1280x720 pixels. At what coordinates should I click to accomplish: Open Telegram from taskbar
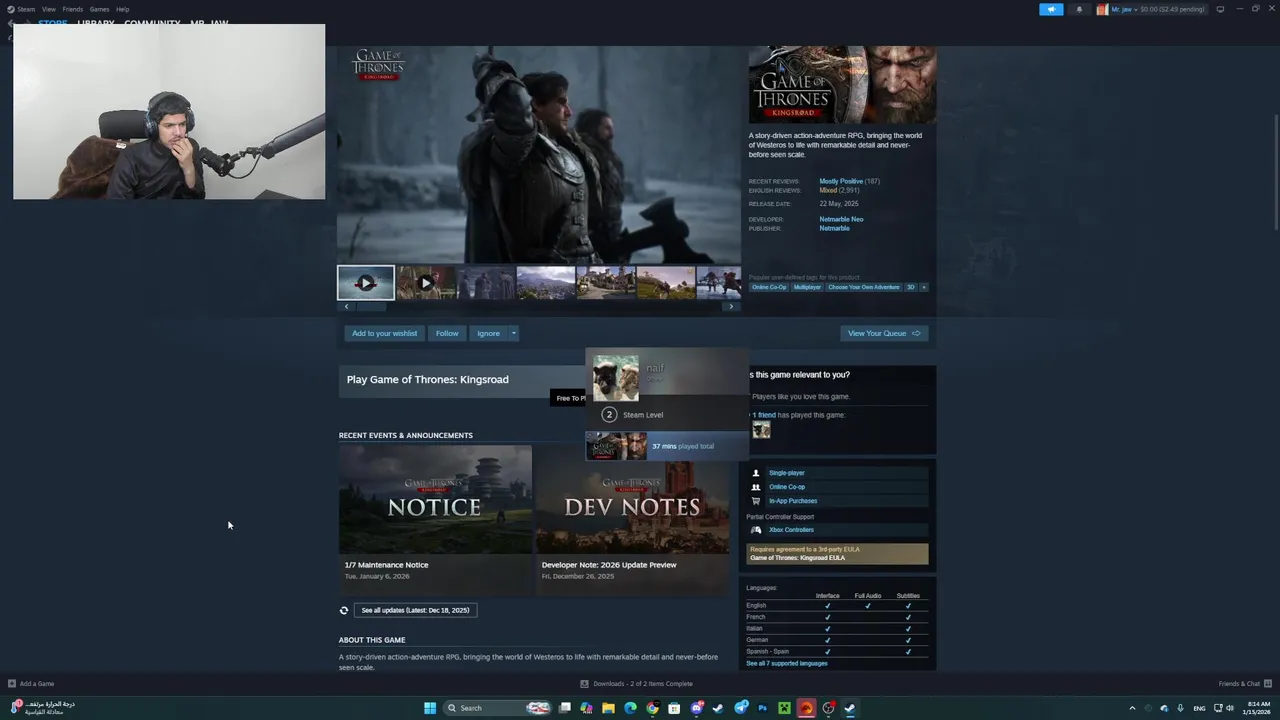tap(741, 708)
